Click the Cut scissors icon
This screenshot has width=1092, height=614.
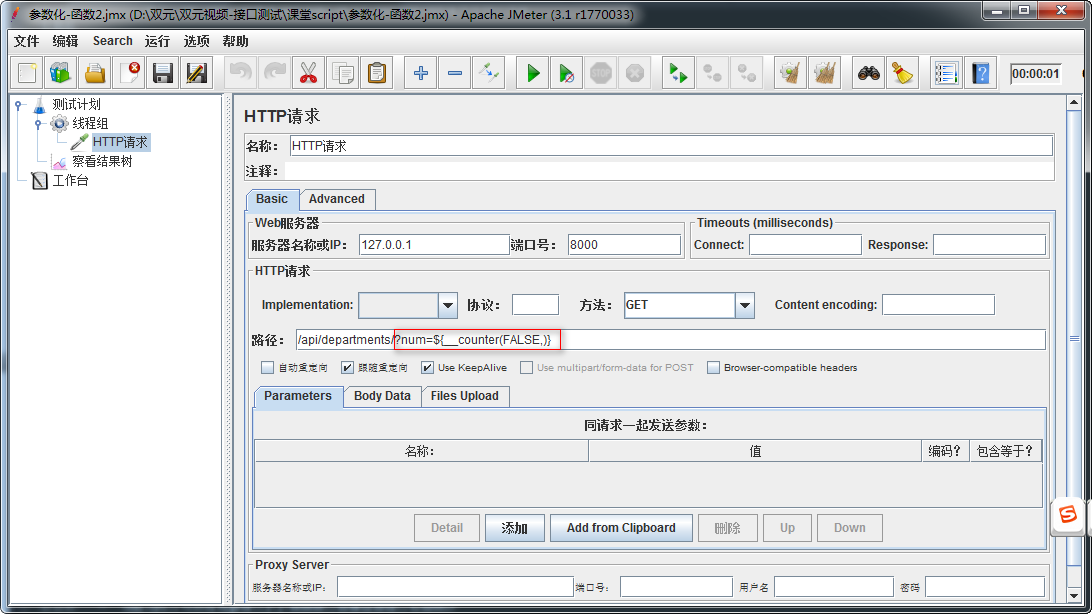[x=309, y=73]
